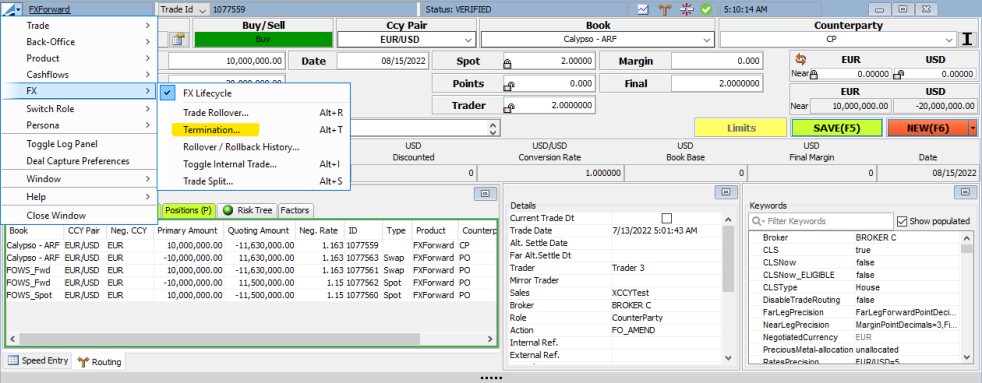
Task: Click the green Buy button
Action: pos(263,39)
